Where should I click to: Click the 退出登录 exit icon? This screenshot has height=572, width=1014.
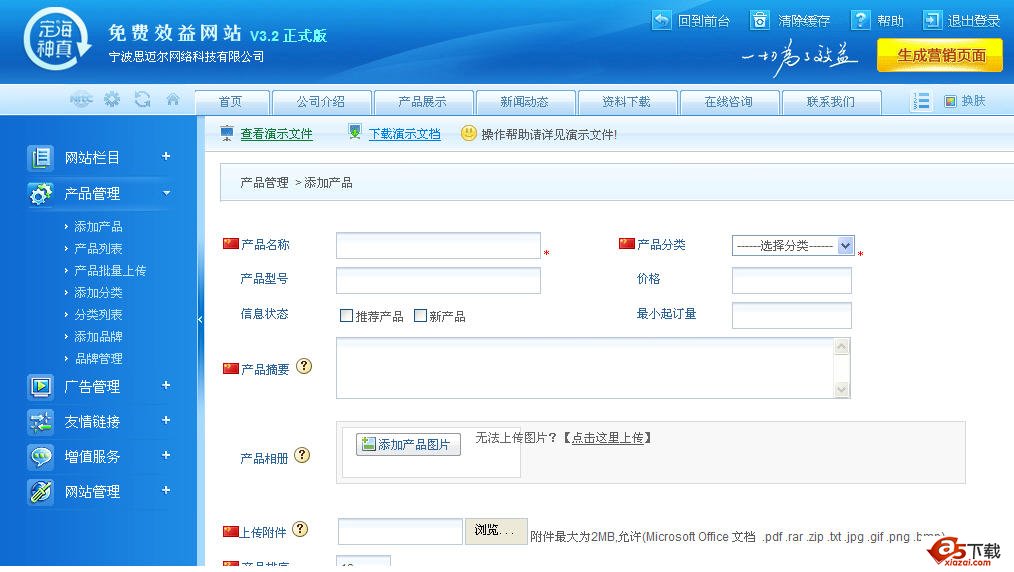click(x=932, y=20)
